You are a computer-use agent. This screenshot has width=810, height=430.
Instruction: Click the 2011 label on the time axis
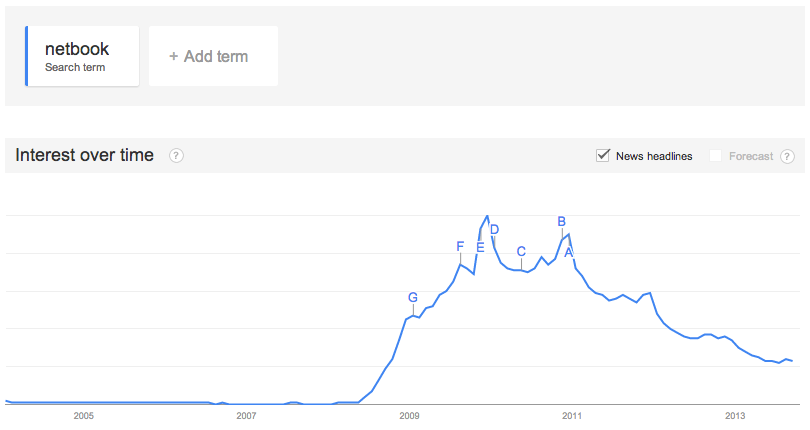tap(572, 416)
